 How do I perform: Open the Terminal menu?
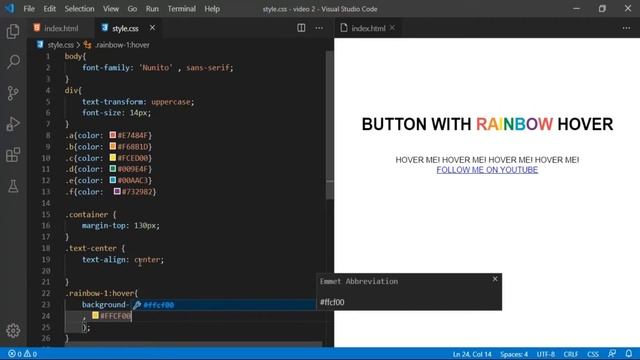point(182,9)
